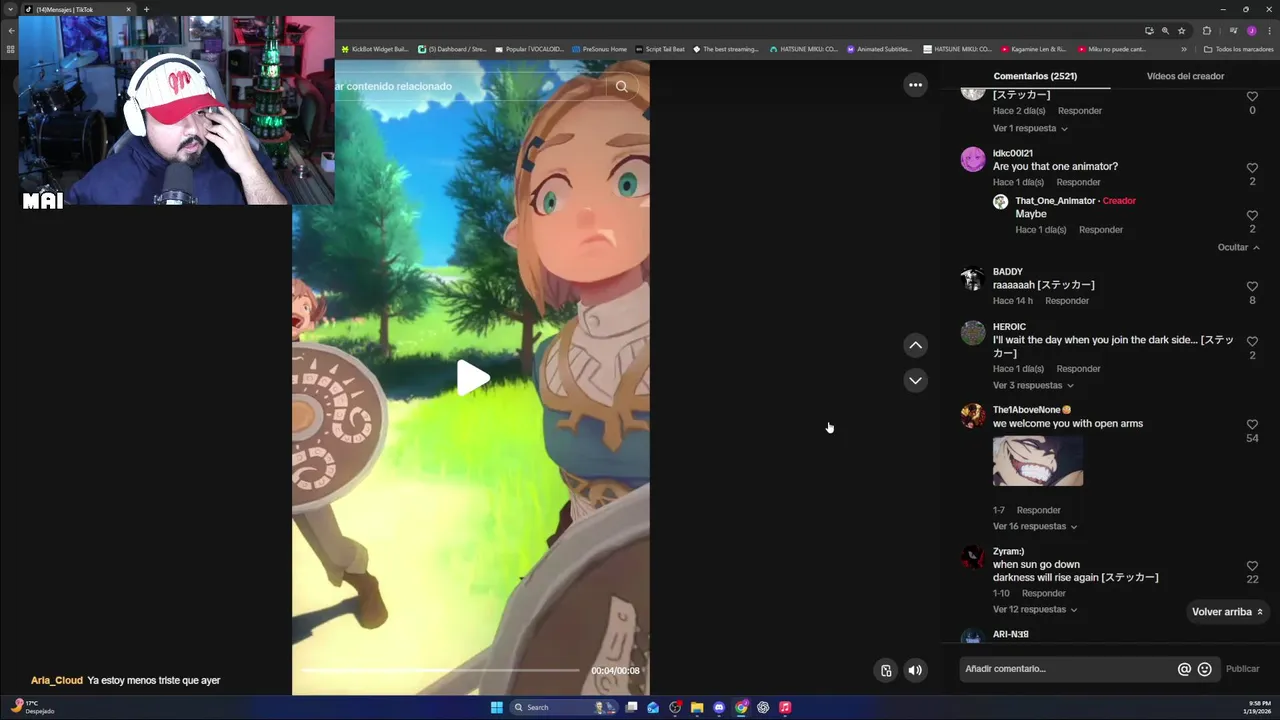
Task: Click 'Volver arriba' button
Action: click(1228, 612)
